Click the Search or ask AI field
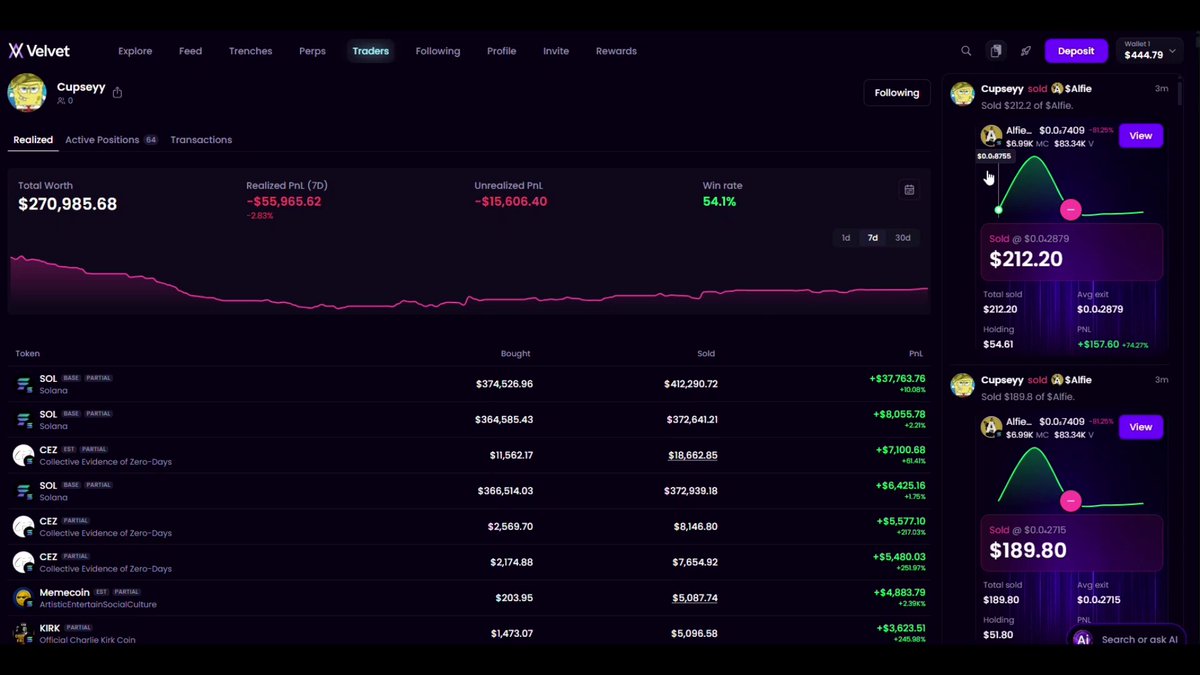This screenshot has height=675, width=1200. pos(1139,639)
